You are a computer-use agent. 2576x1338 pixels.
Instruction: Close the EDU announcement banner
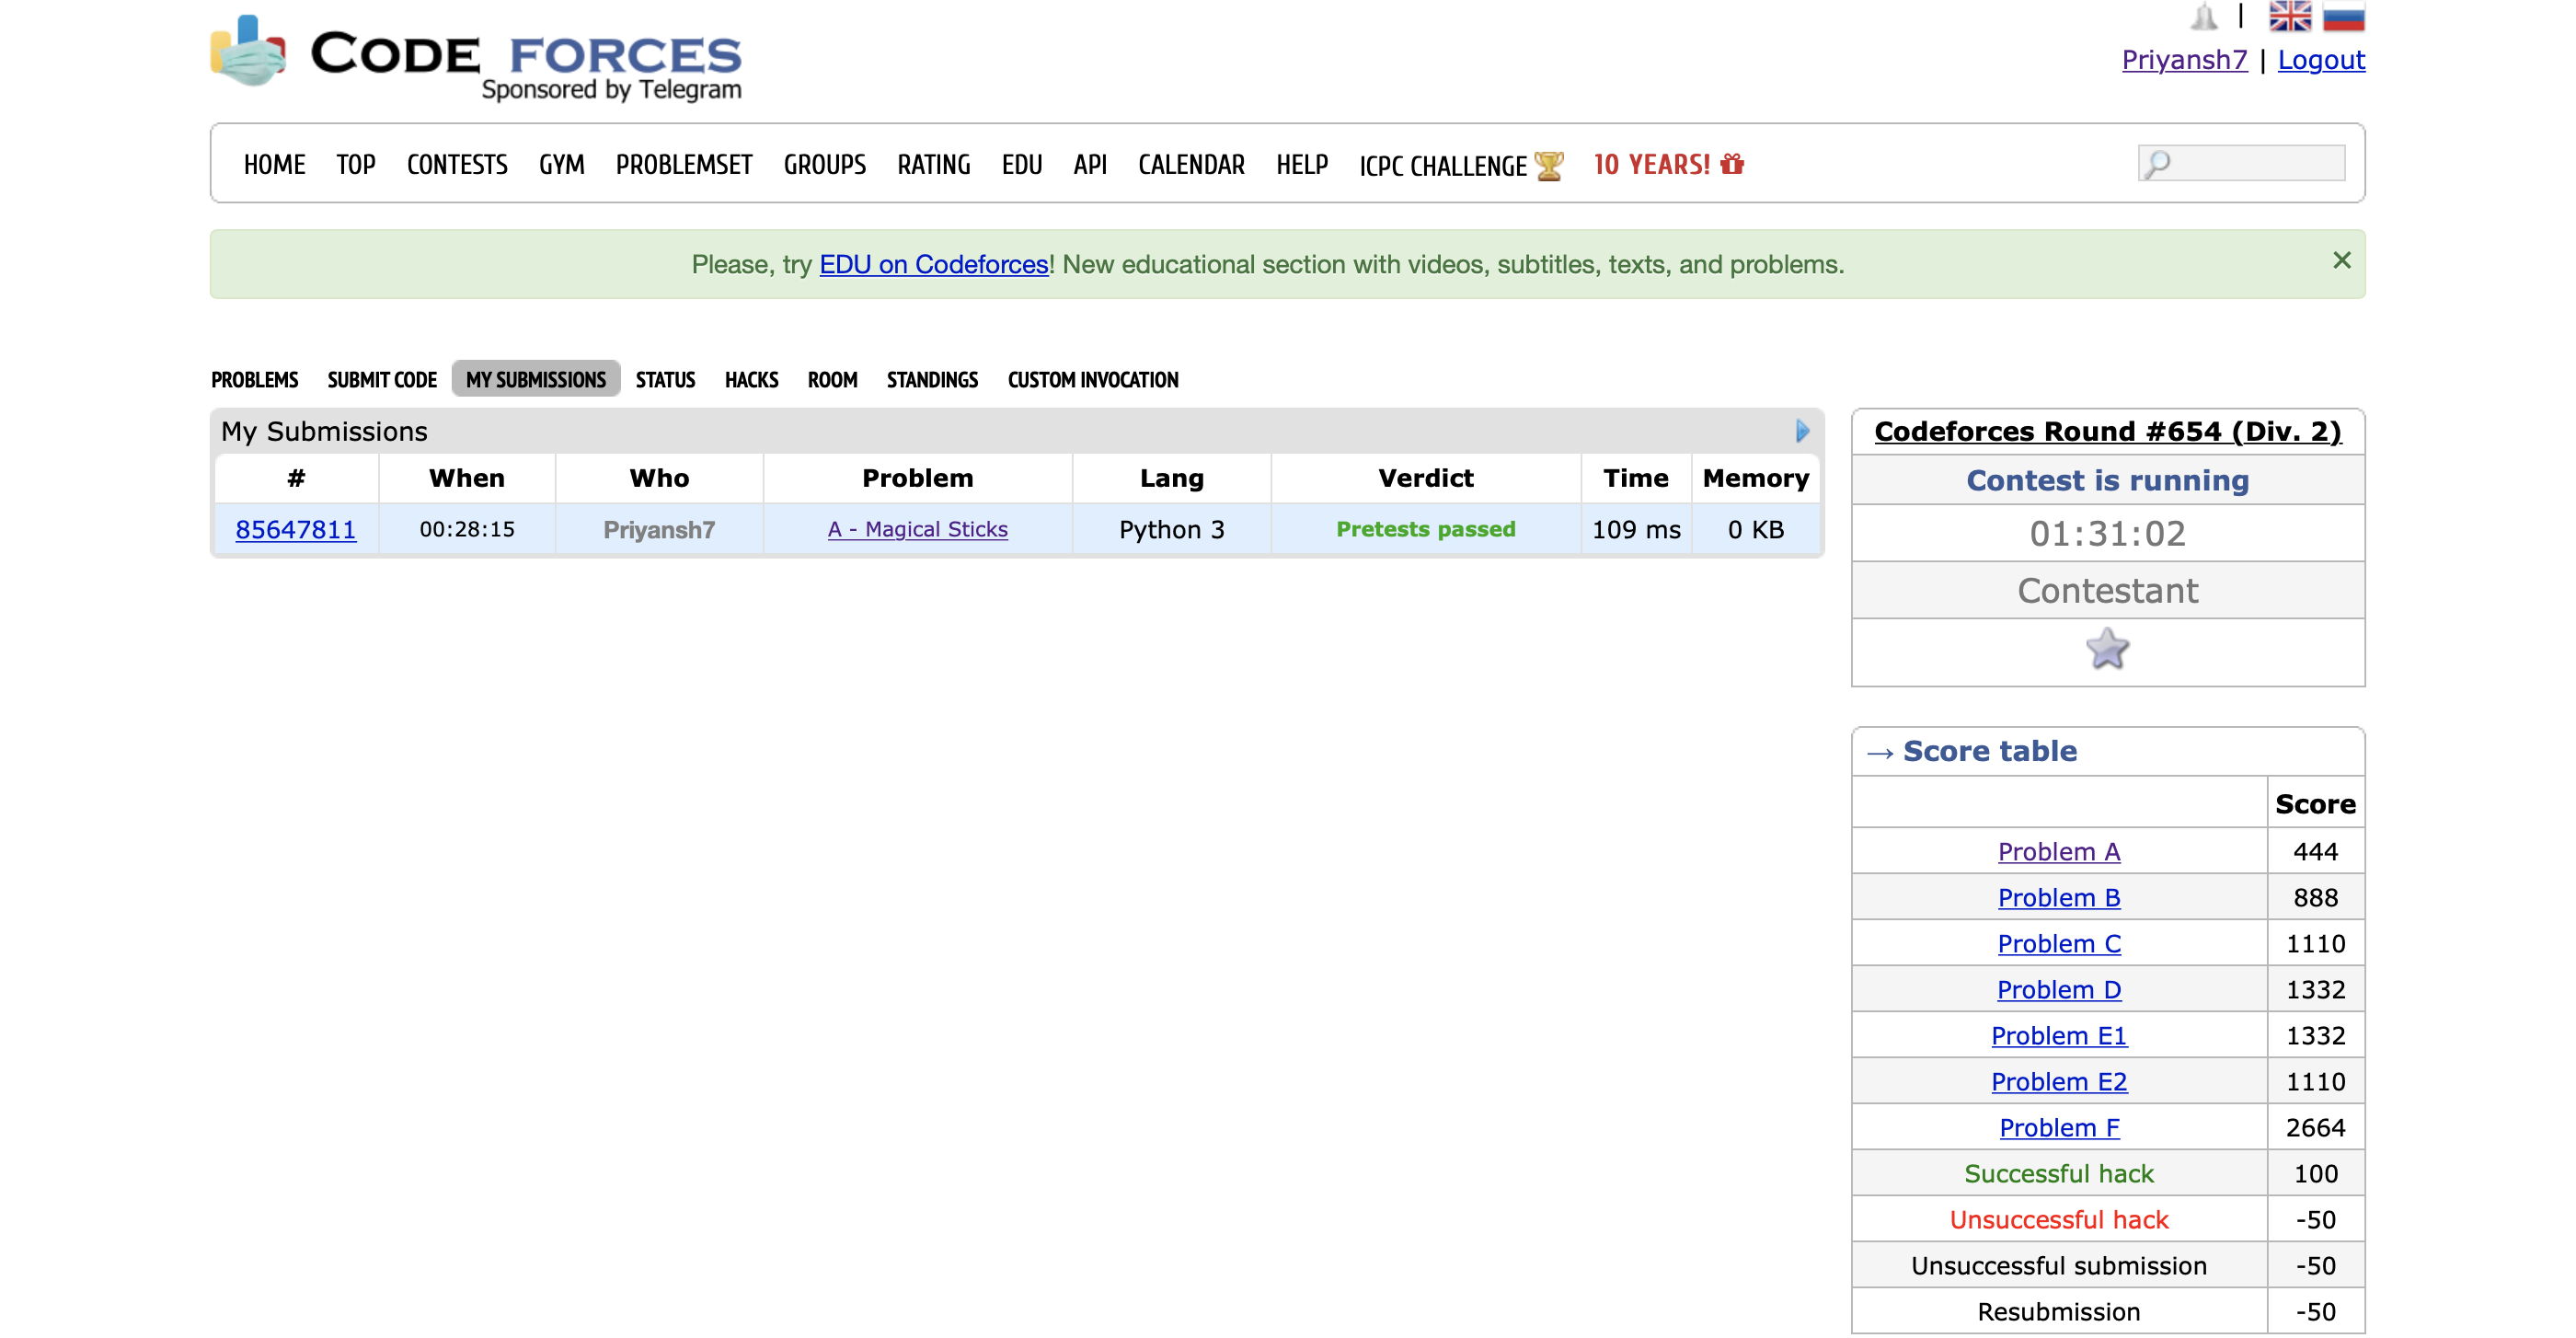[2341, 260]
